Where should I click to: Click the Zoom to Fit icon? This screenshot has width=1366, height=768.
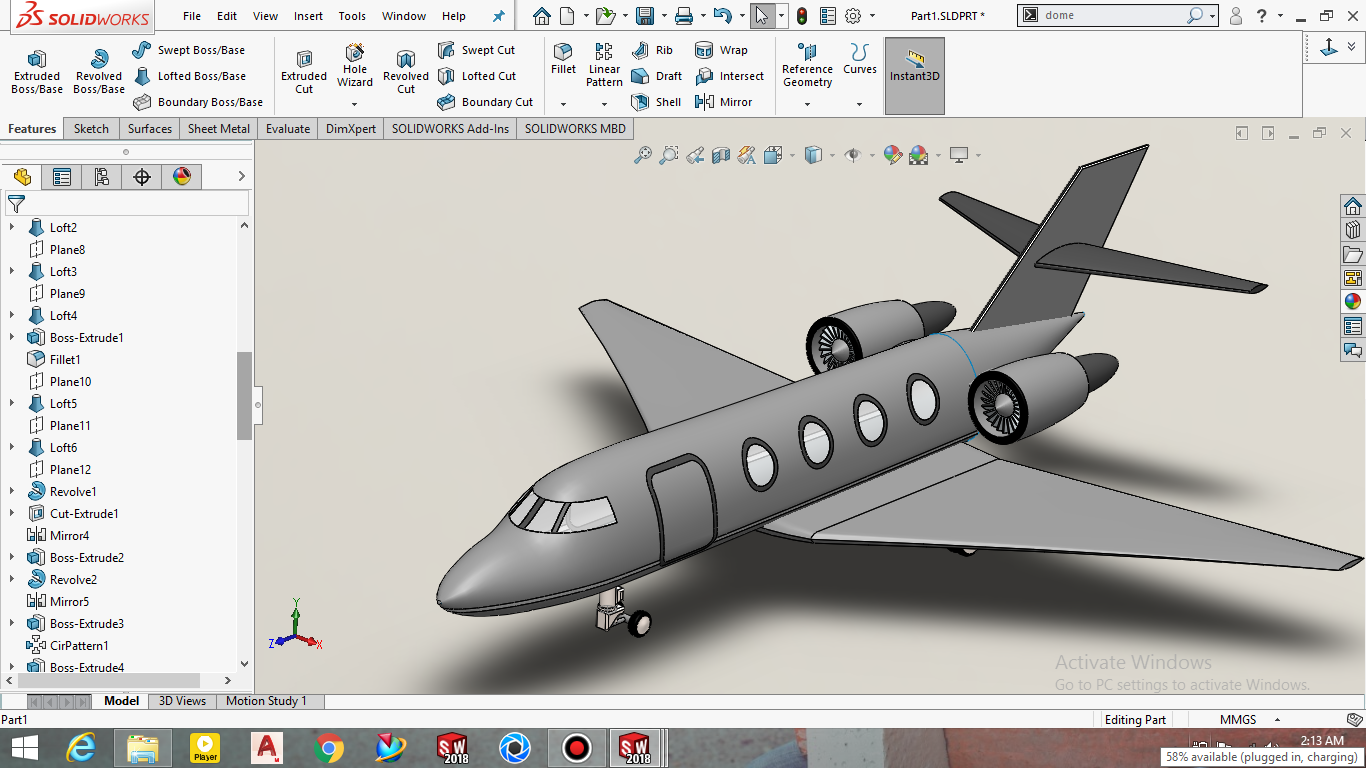click(642, 155)
